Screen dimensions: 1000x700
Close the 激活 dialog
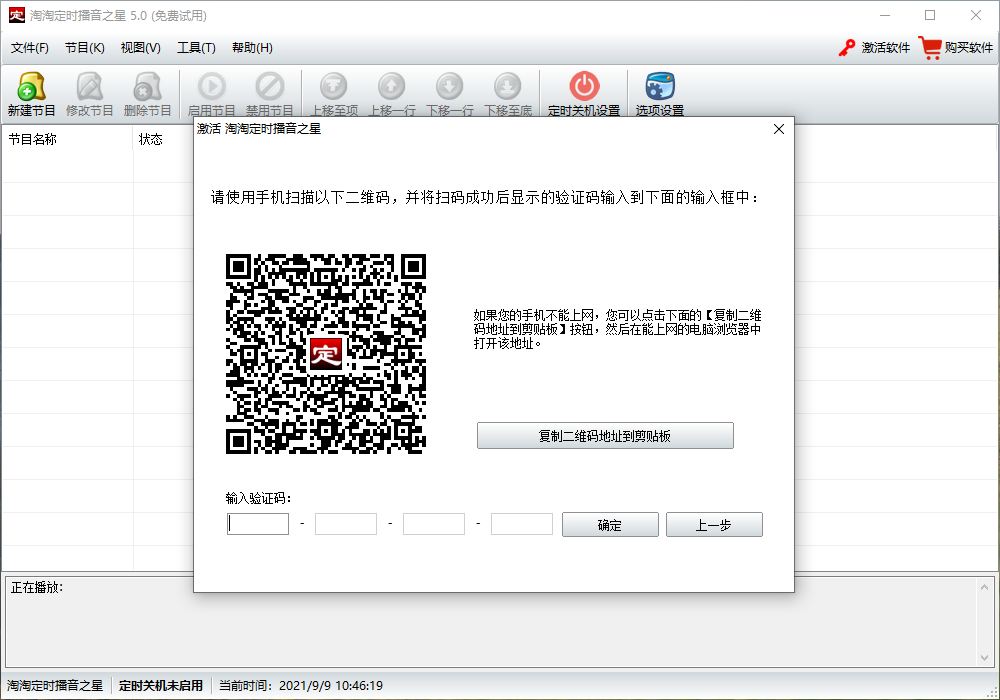[x=779, y=129]
